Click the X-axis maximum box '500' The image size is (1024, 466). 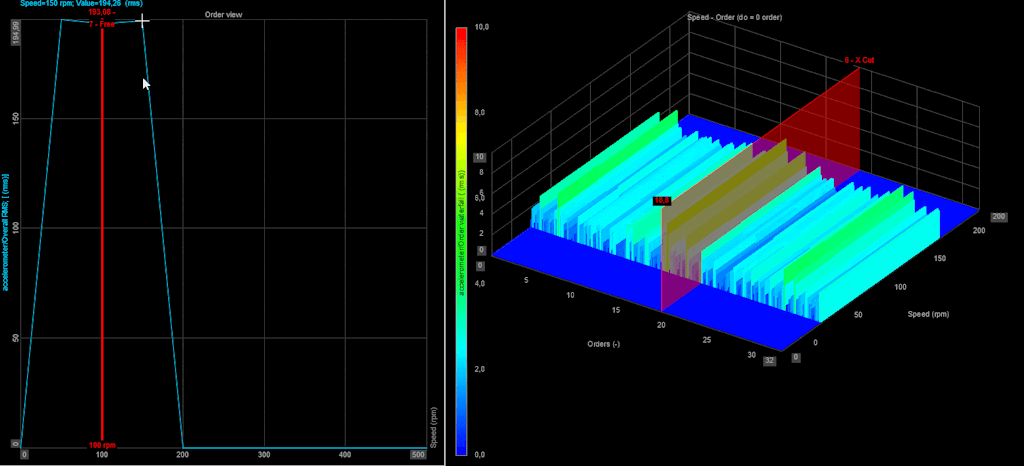pyautogui.click(x=420, y=454)
